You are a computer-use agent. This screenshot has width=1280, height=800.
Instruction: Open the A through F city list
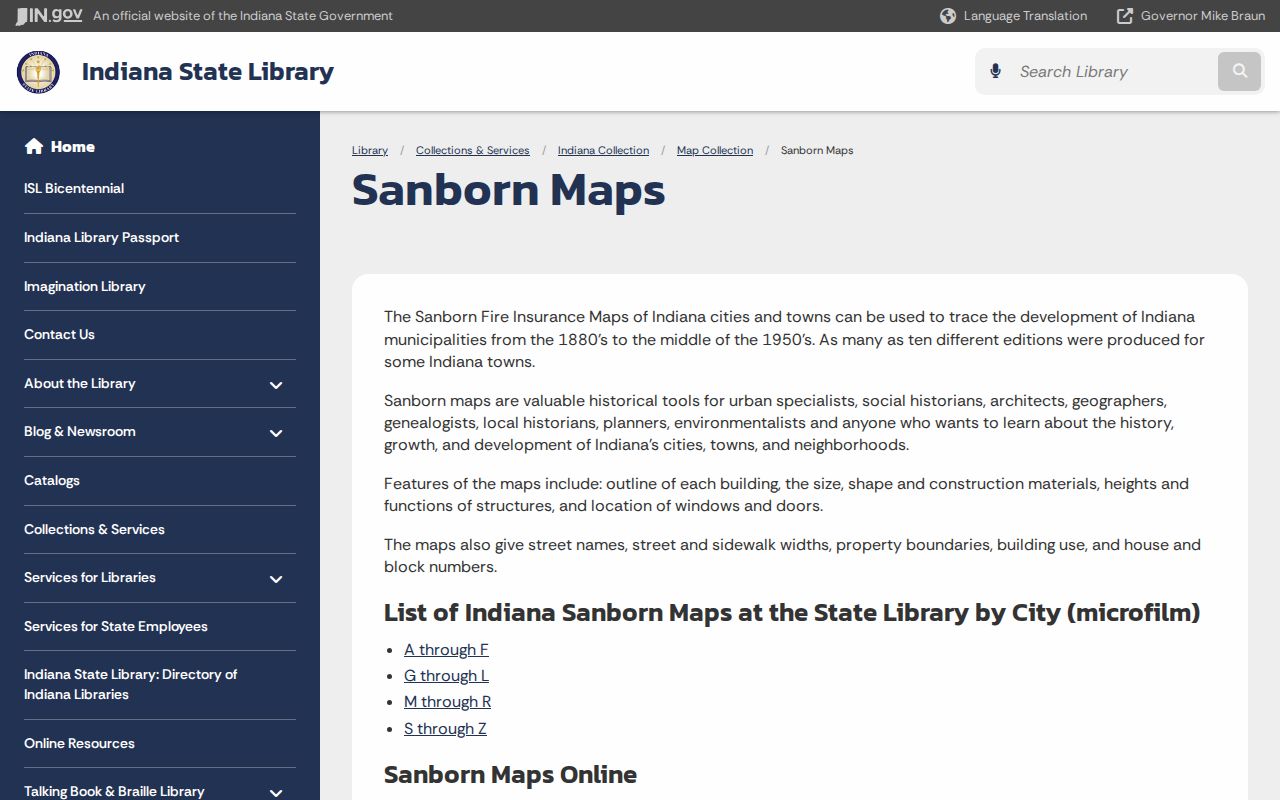click(446, 649)
